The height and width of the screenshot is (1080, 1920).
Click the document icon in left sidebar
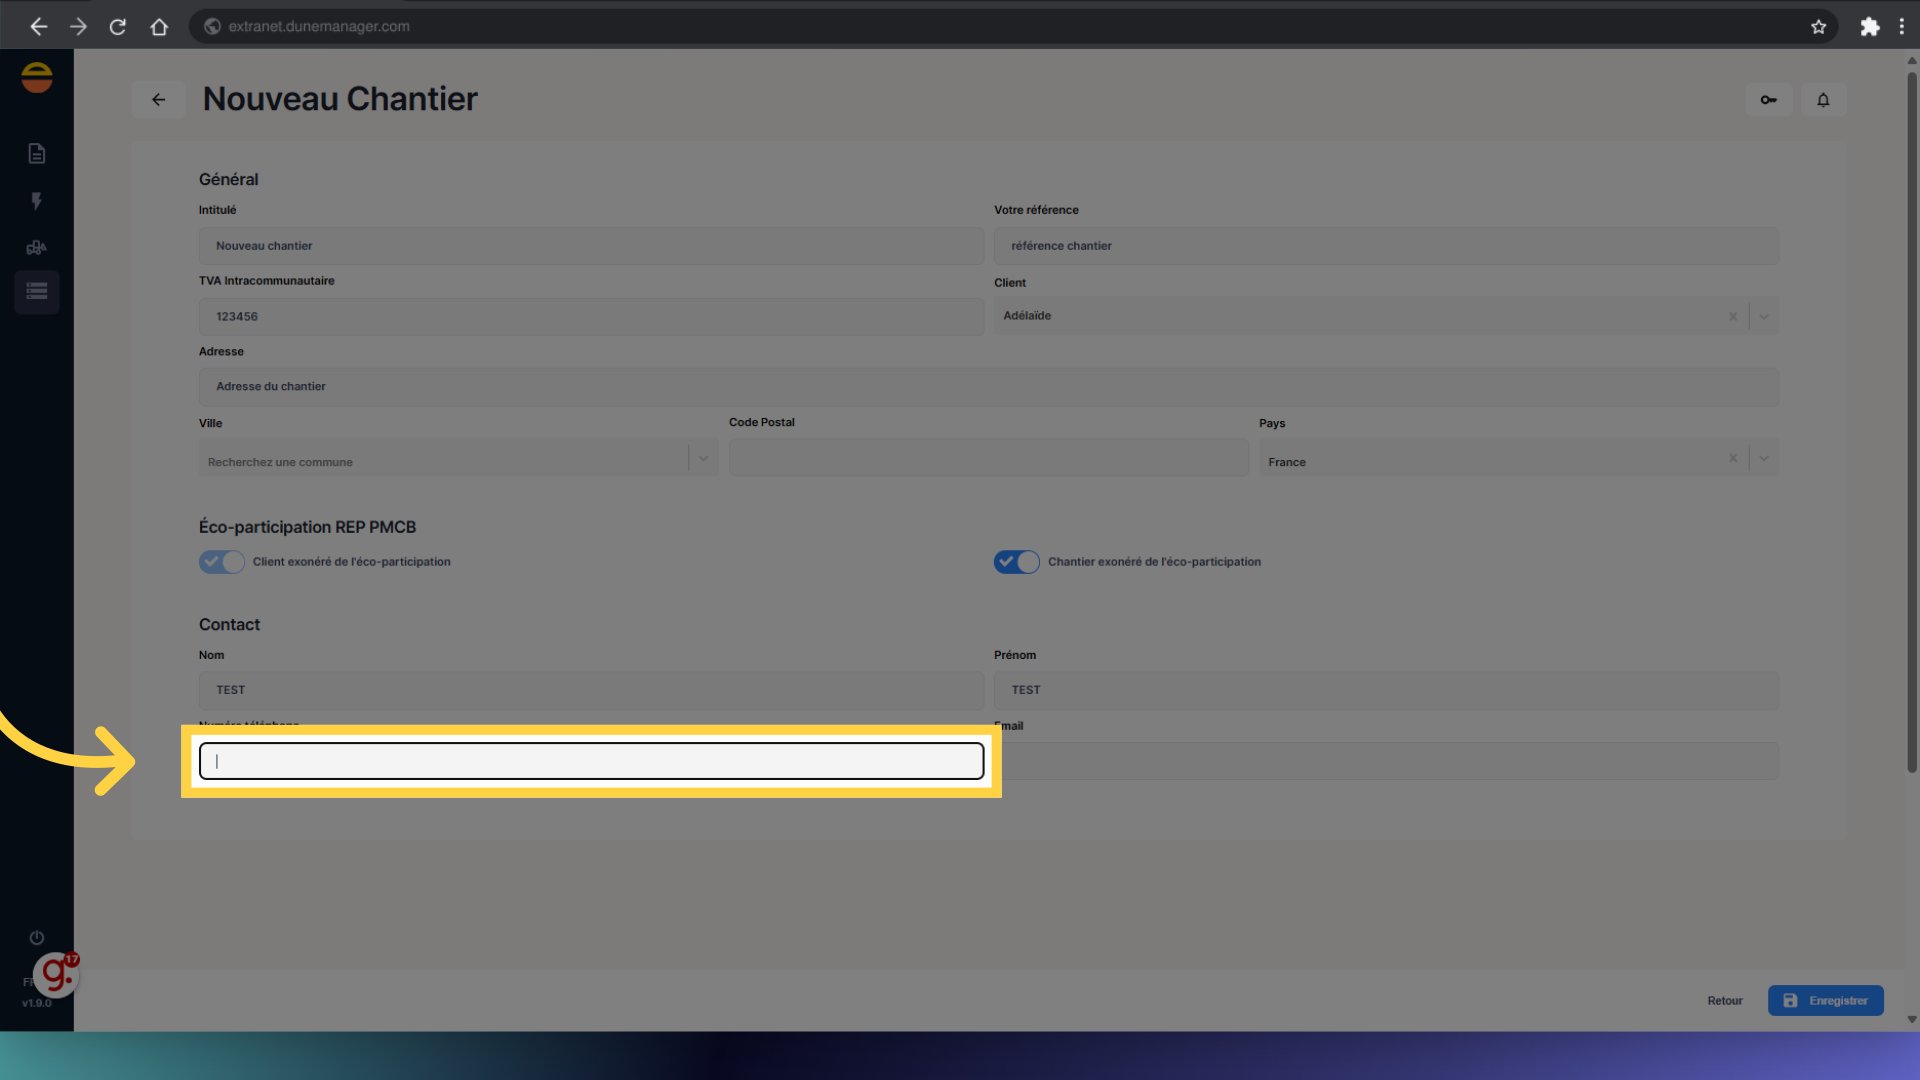[x=37, y=153]
